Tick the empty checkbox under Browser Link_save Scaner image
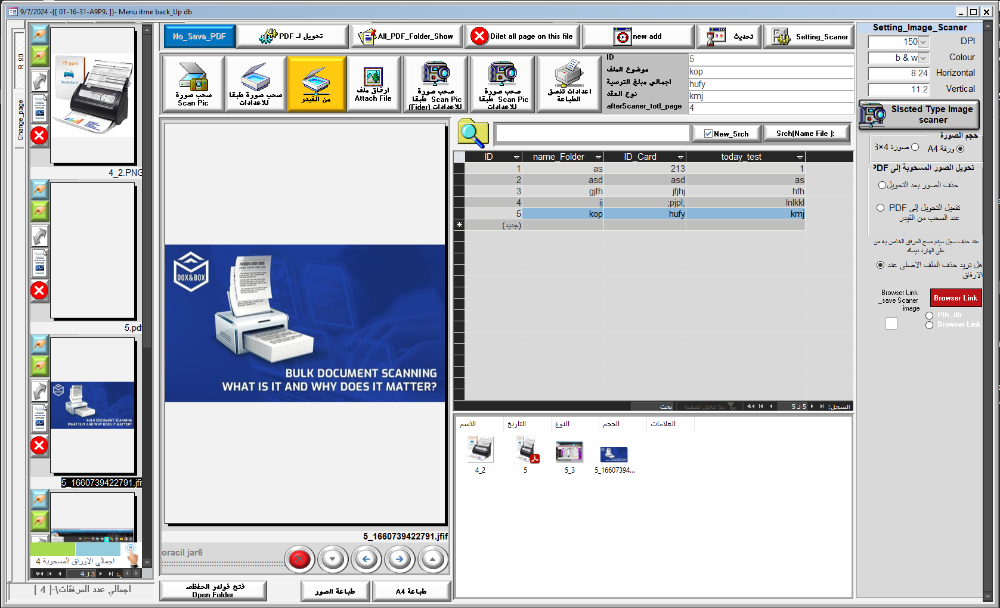The width and height of the screenshot is (1000, 608). pos(892,323)
